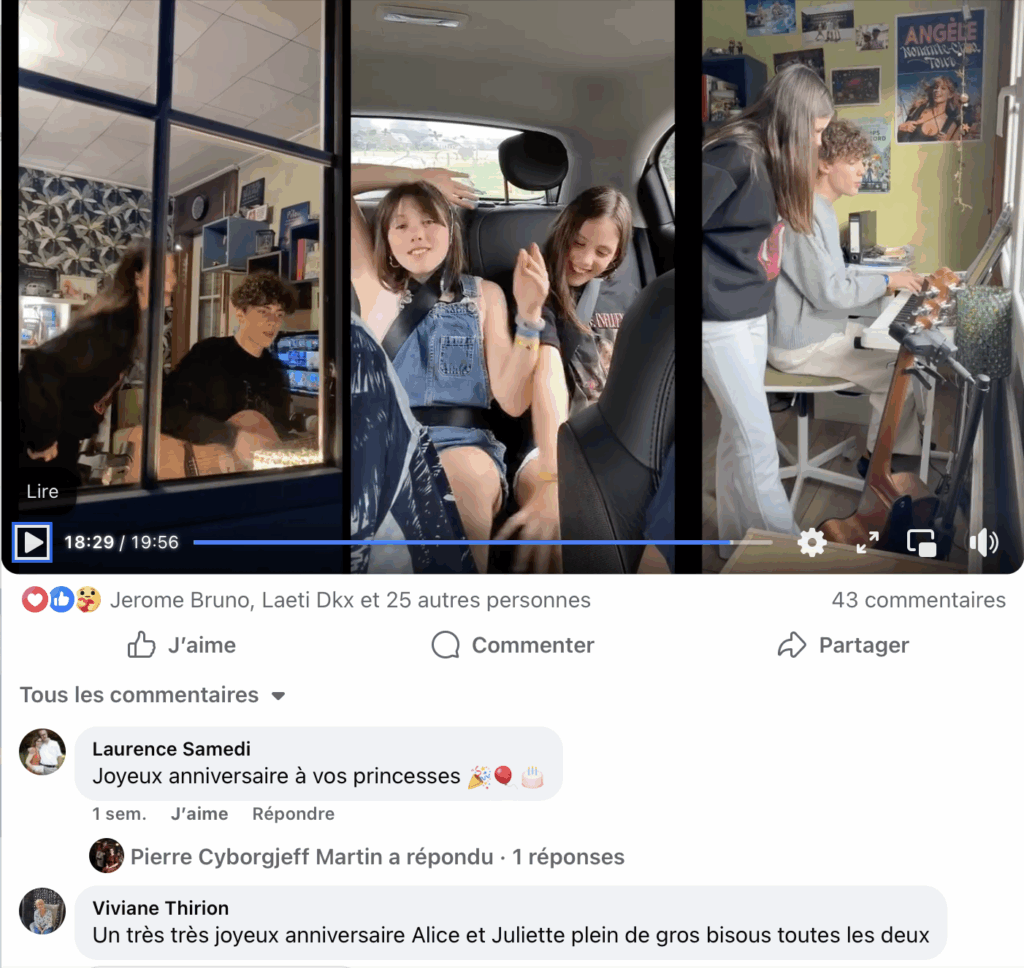Open picture-in-picture mini player
Screen dimensions: 1024x968
point(921,543)
